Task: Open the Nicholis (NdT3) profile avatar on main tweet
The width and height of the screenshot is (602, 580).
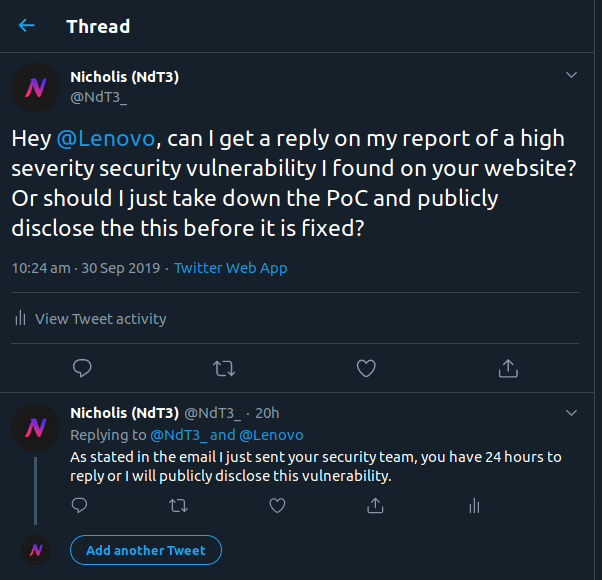Action: [35, 88]
